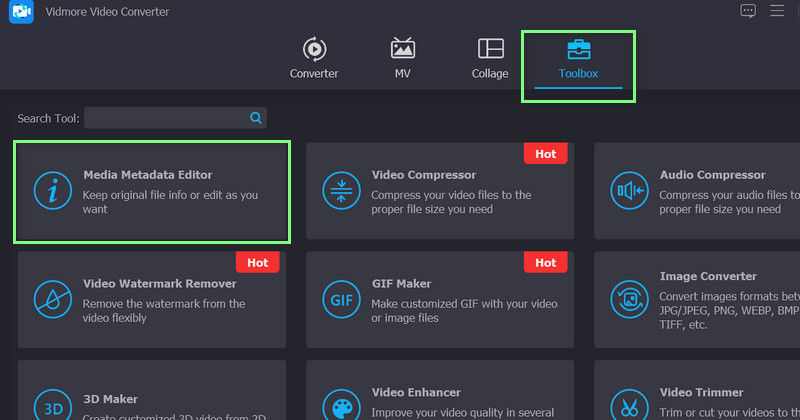Focus the Search Tool input field

click(x=166, y=118)
